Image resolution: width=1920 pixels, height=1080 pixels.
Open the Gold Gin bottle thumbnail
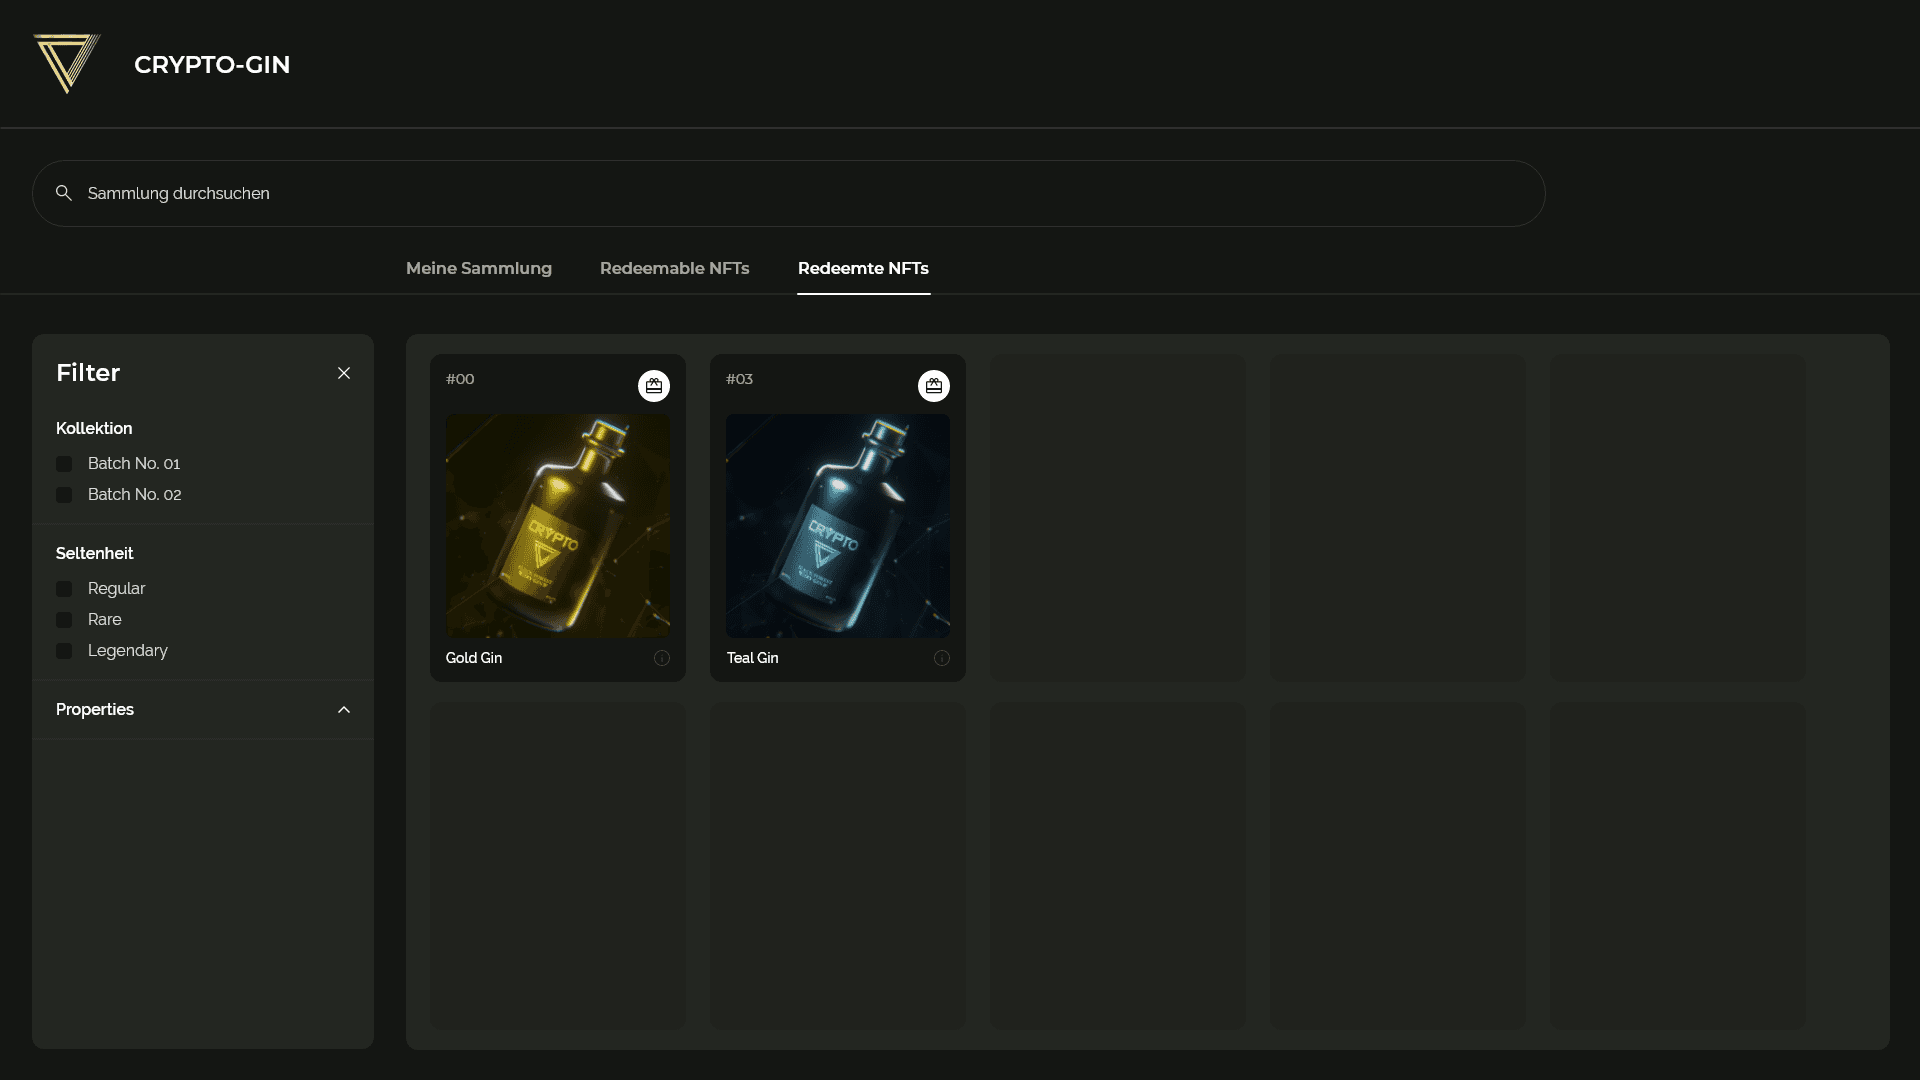[558, 526]
